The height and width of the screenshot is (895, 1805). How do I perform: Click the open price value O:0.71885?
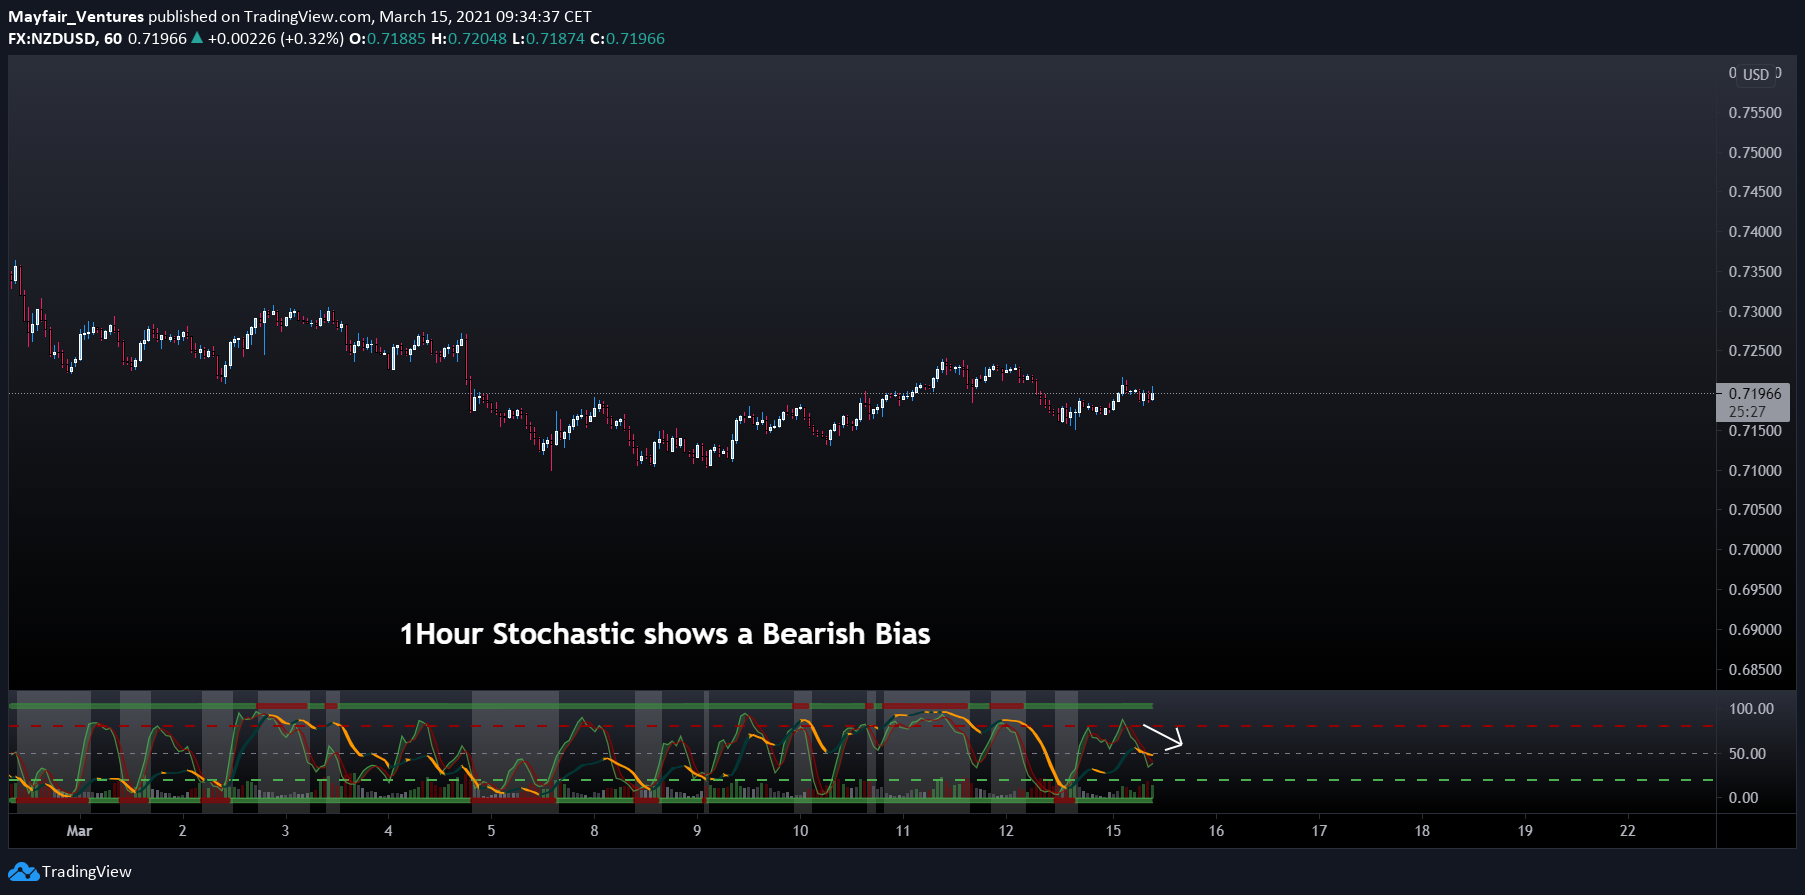tap(387, 39)
